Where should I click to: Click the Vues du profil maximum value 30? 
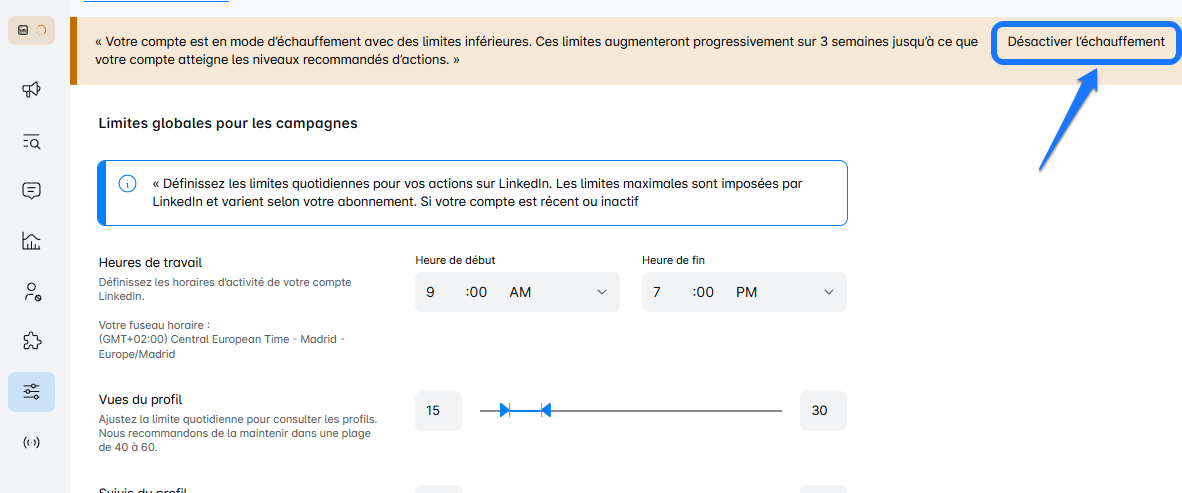(x=822, y=410)
